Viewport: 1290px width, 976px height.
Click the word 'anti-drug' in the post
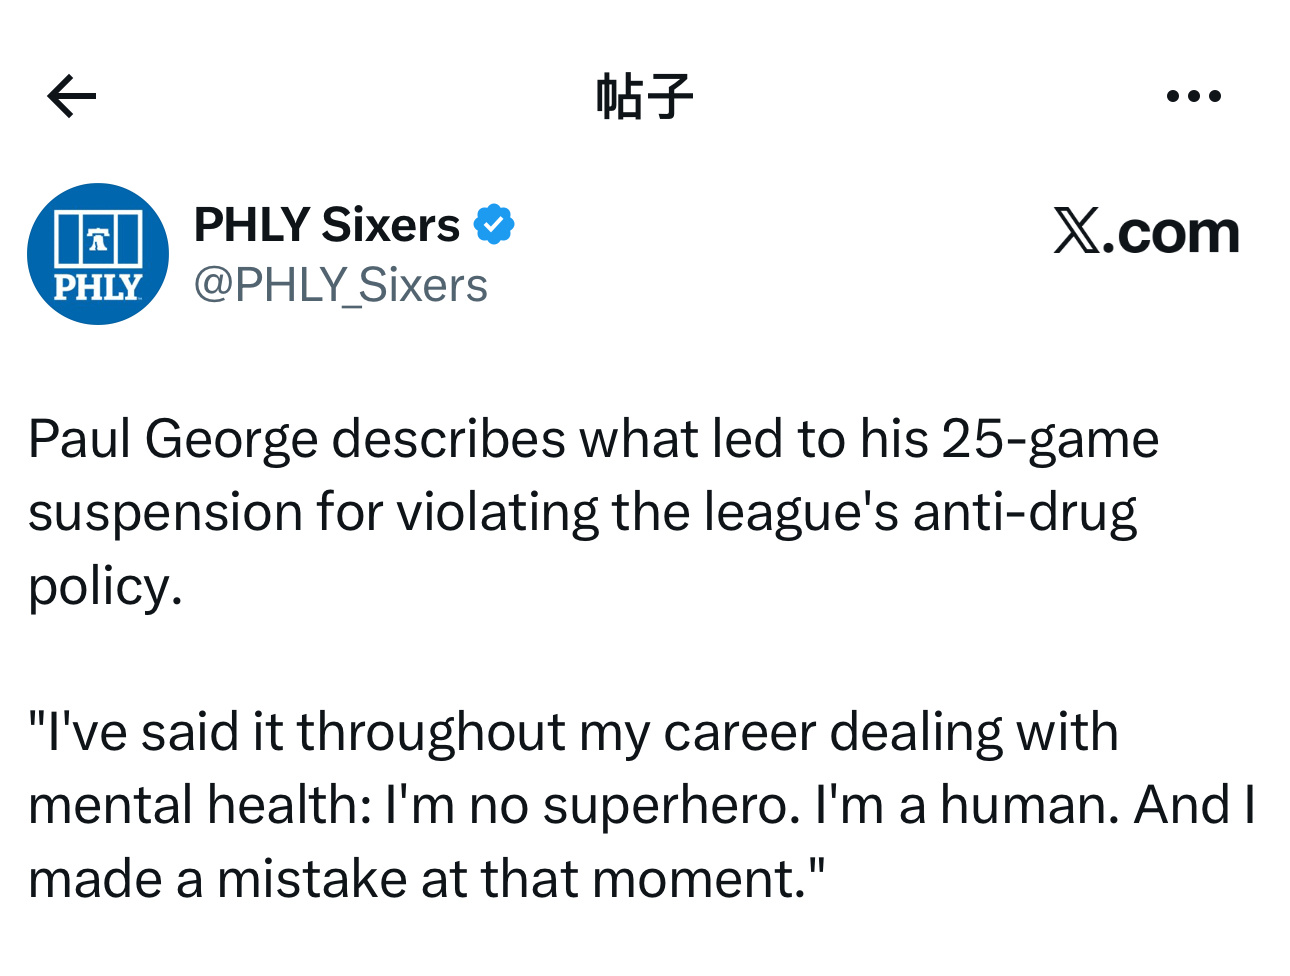coord(1024,512)
